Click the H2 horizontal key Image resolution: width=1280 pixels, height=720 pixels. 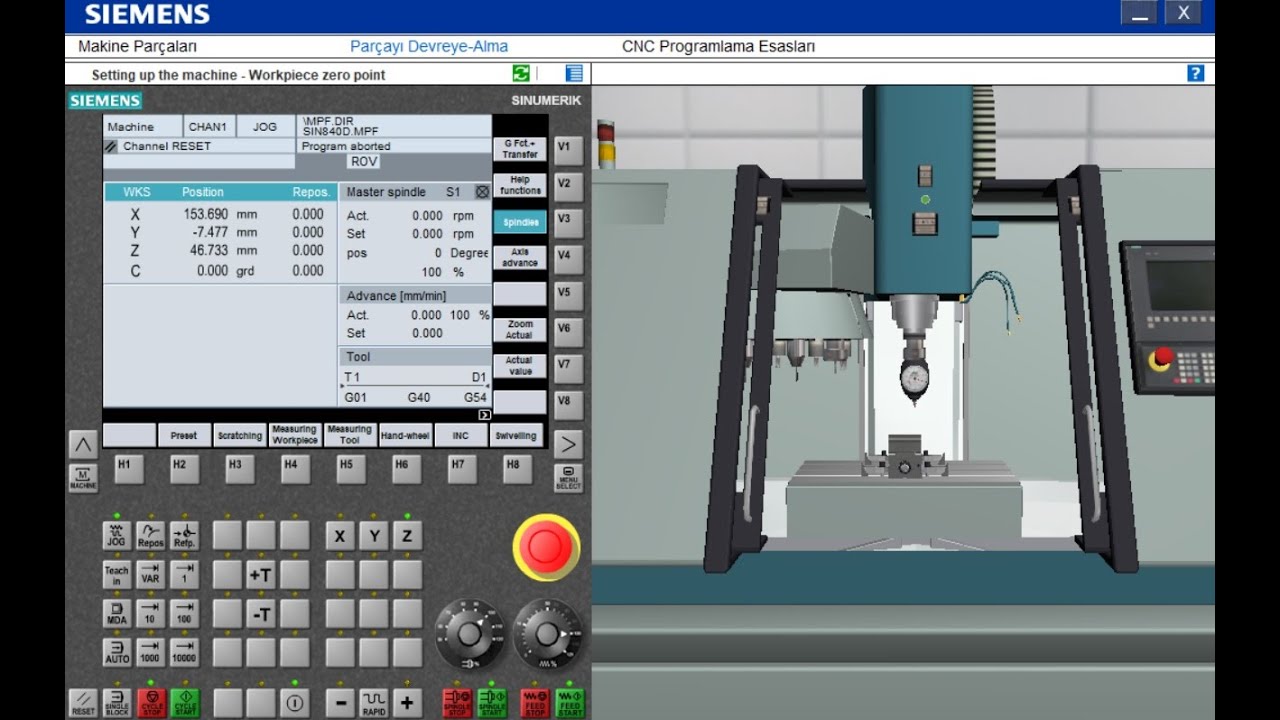click(x=184, y=469)
